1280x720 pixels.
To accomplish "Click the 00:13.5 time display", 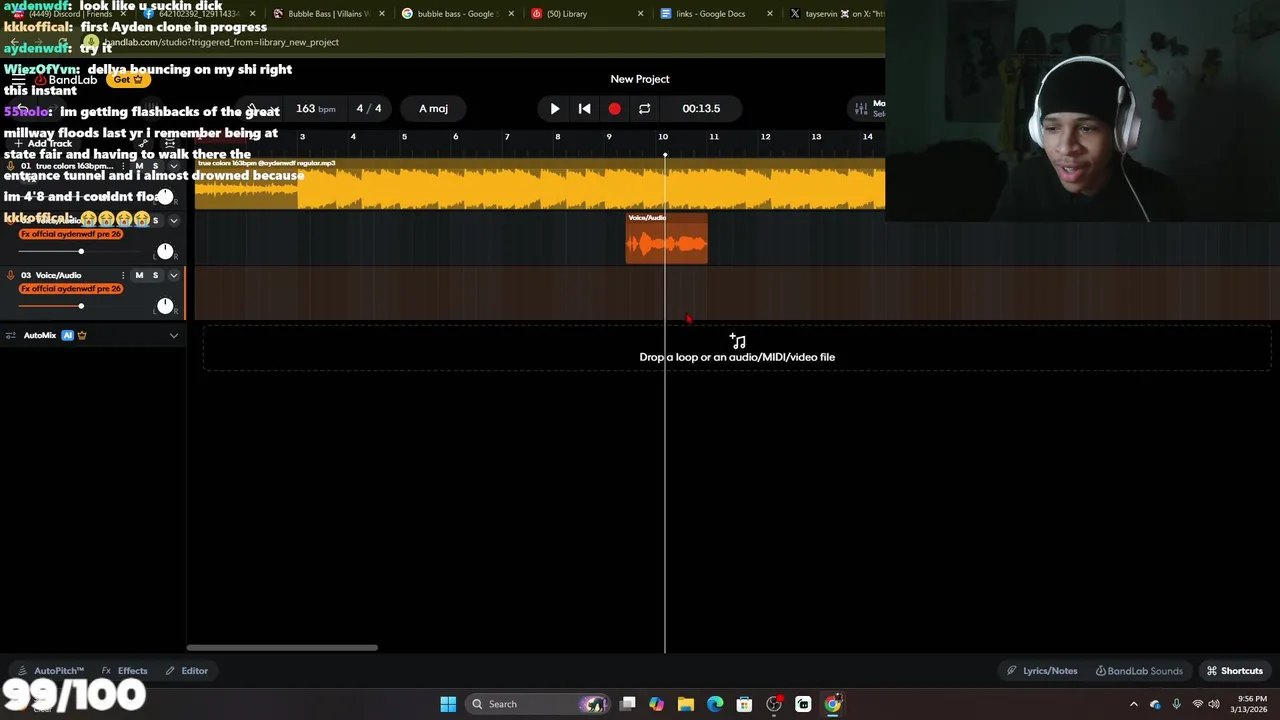I will pos(701,108).
